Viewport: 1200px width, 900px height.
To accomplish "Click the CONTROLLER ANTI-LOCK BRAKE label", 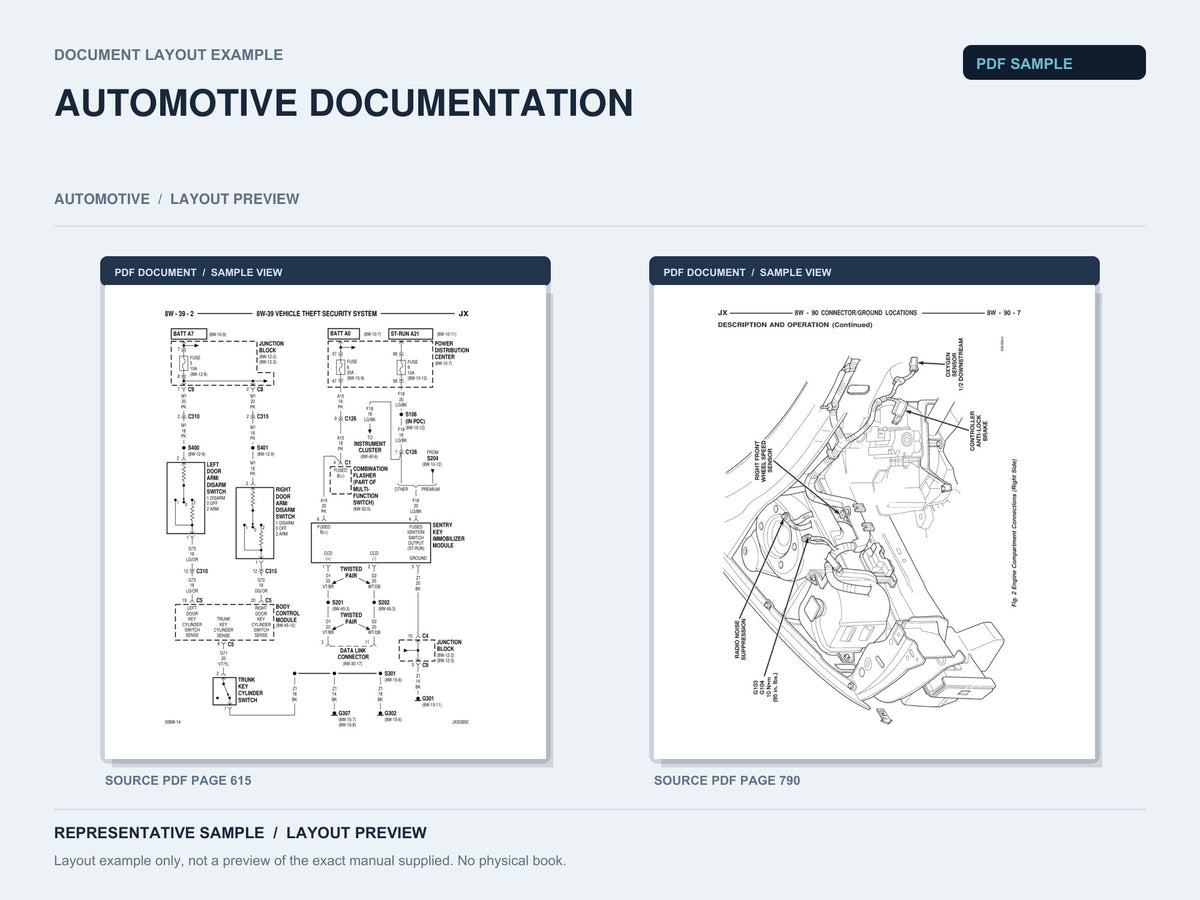I will 979,431.
